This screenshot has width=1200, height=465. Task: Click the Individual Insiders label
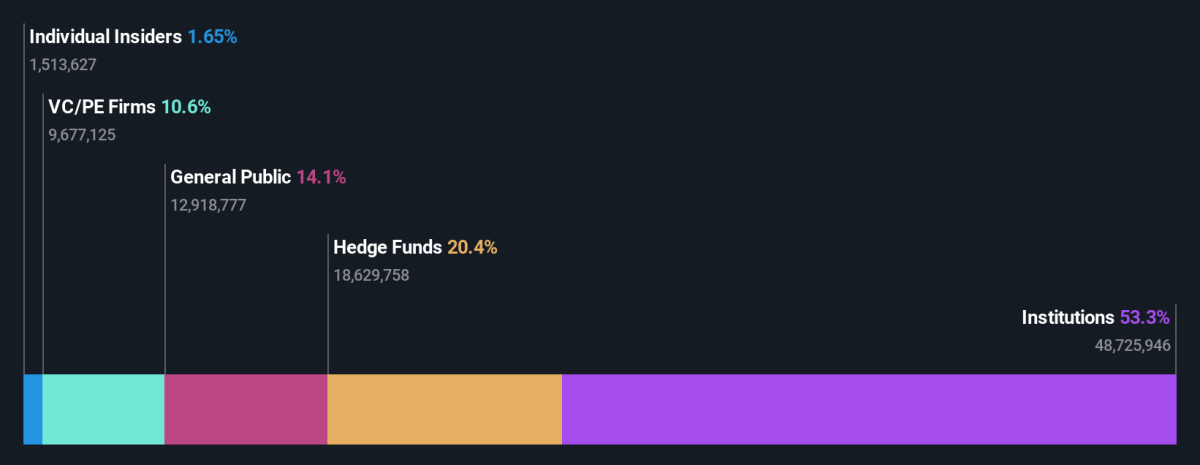click(106, 37)
